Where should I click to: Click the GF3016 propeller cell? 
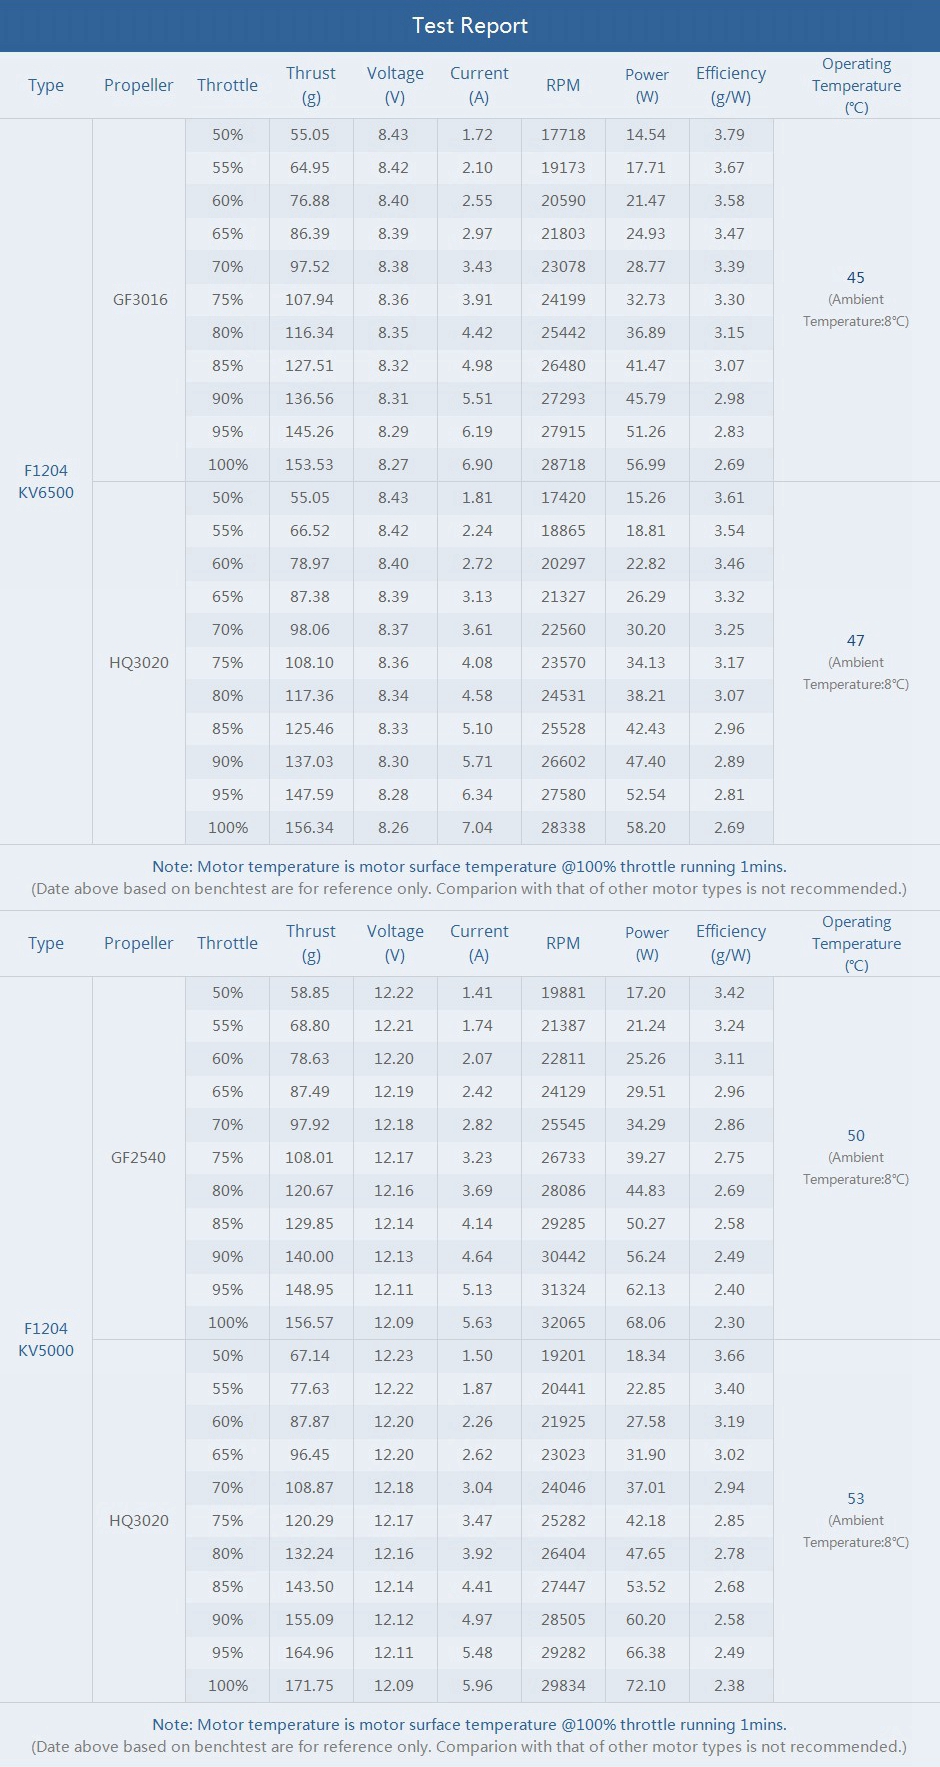pos(140,299)
